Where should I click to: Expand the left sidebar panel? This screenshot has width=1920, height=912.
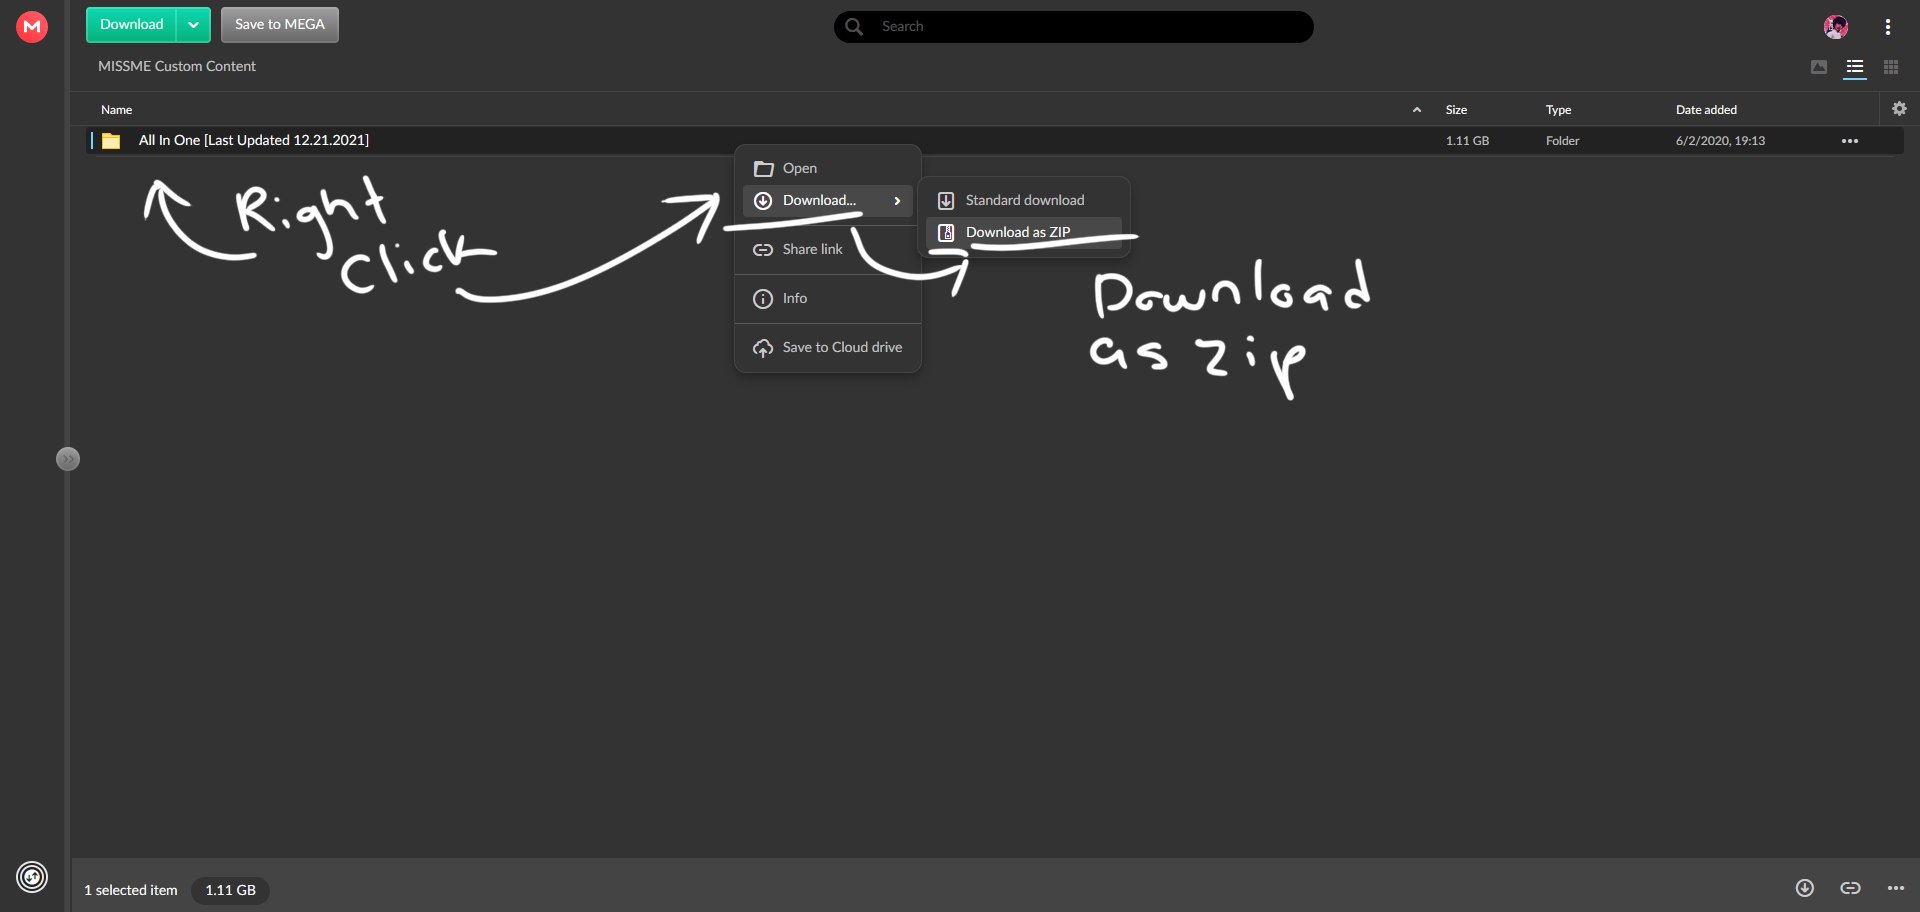tap(68, 459)
